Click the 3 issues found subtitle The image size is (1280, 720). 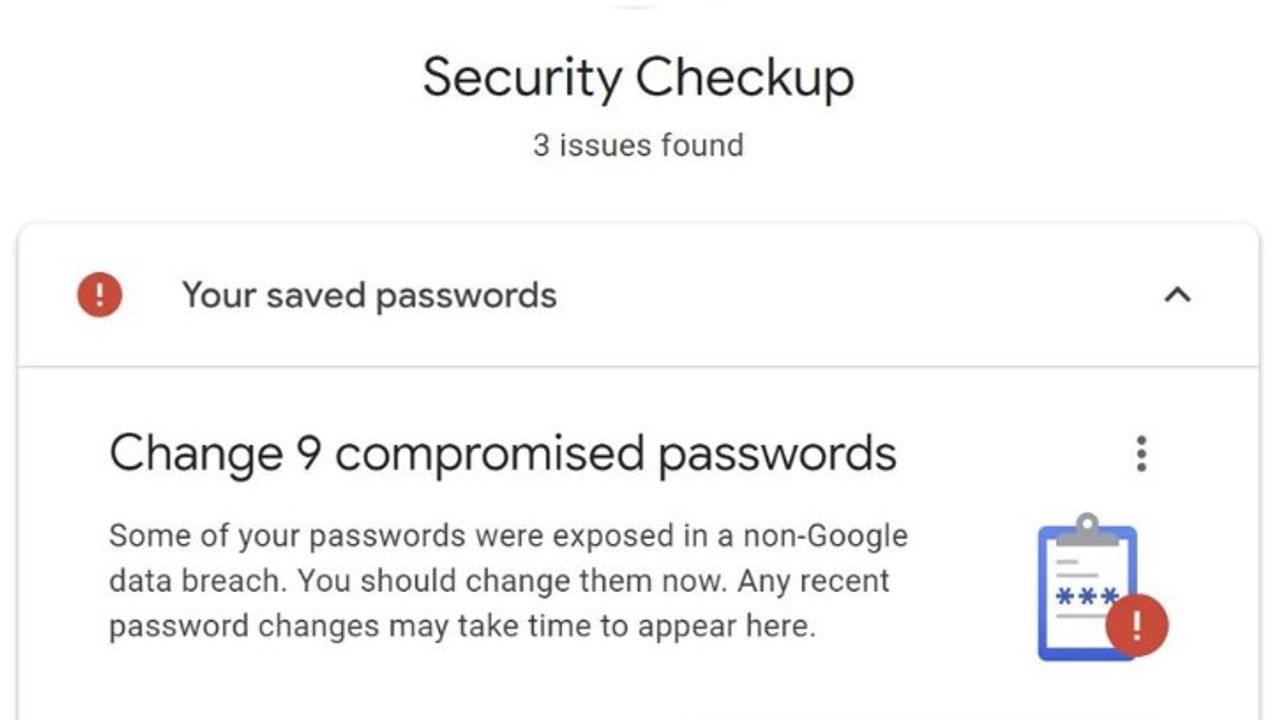click(638, 145)
